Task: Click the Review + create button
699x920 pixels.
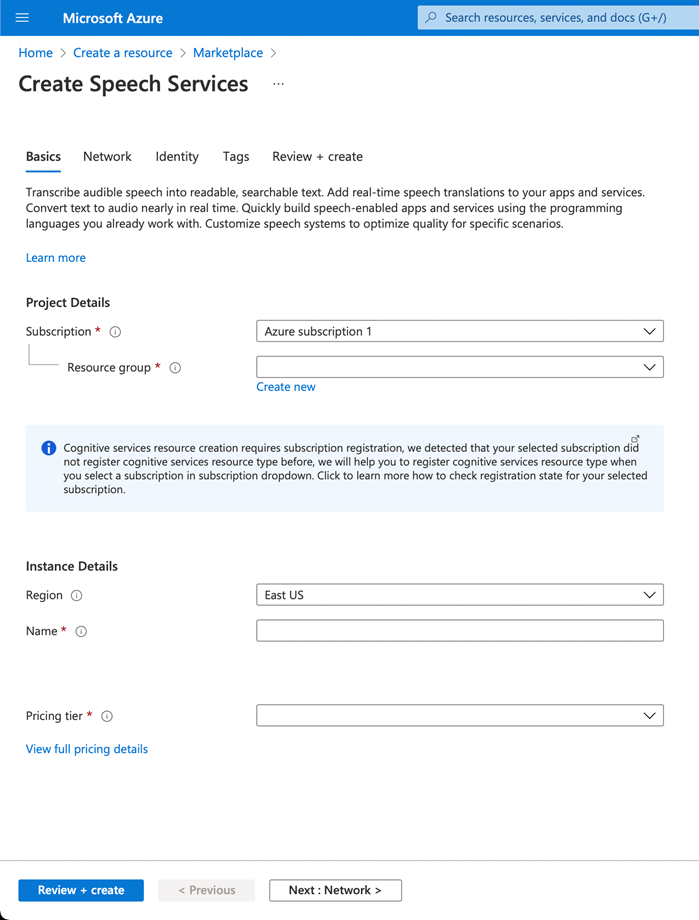Action: [x=81, y=890]
